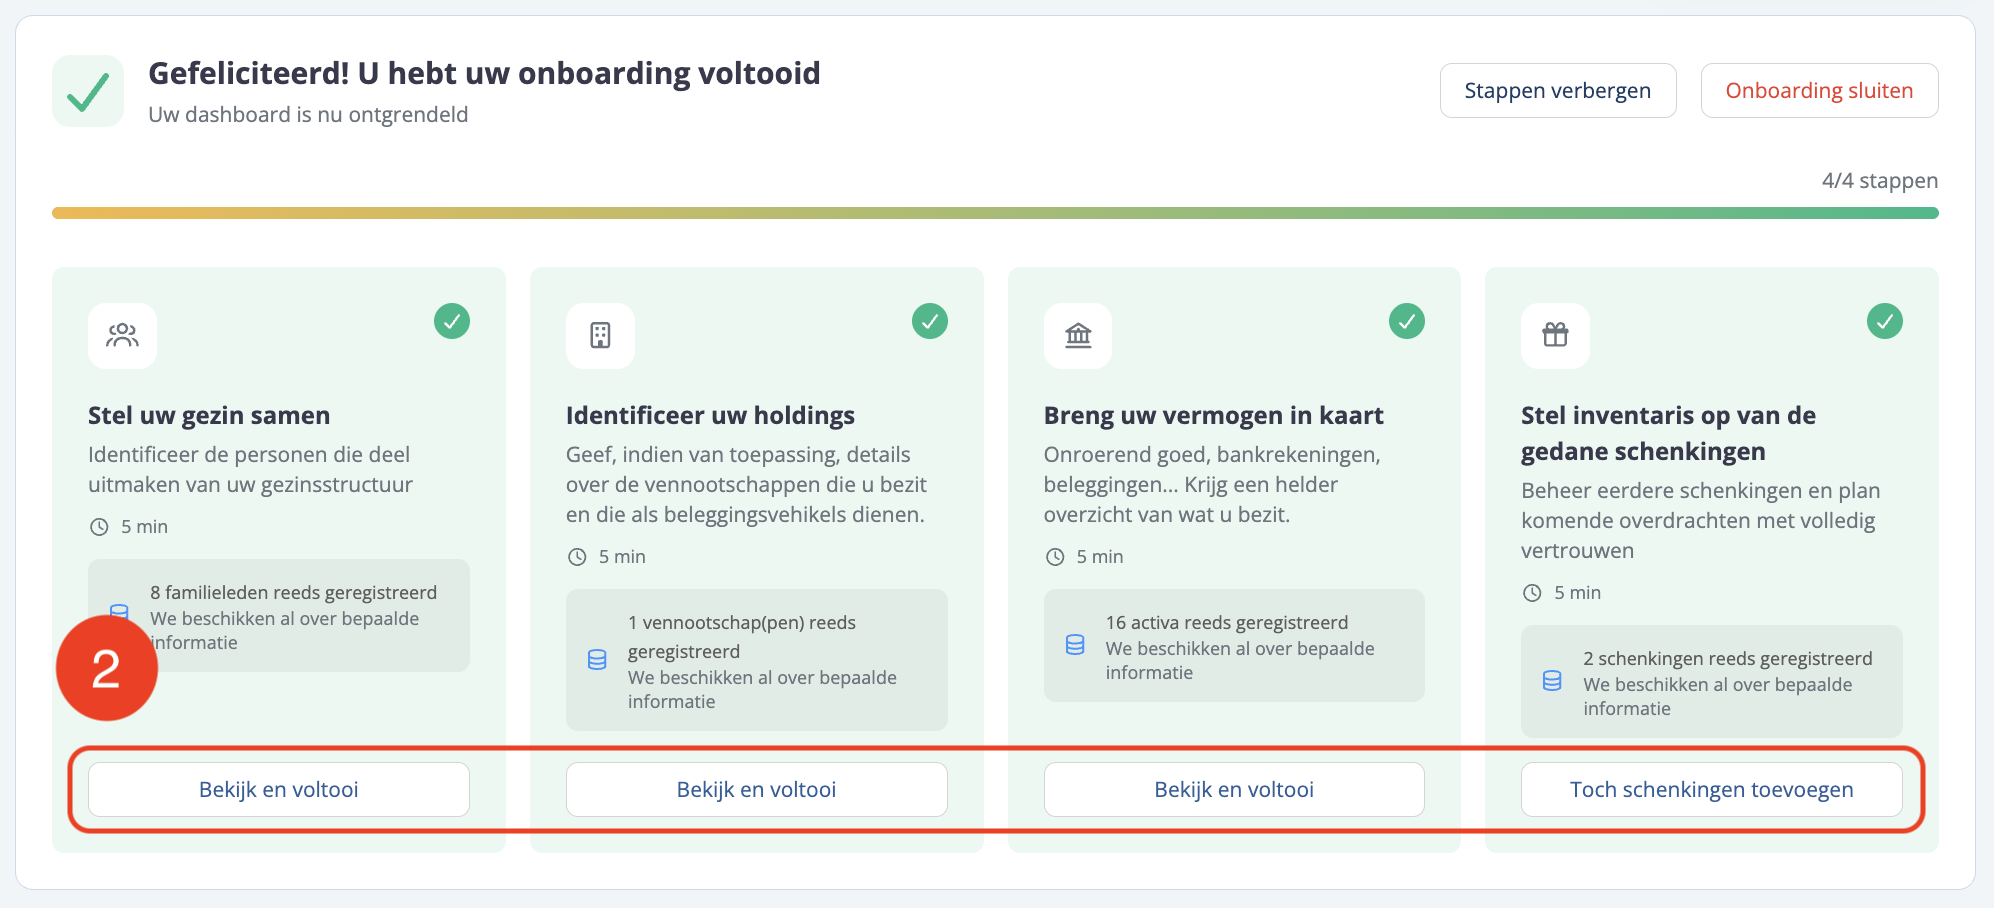Click green checkmark on holdings card
1994x908 pixels.
point(930,321)
